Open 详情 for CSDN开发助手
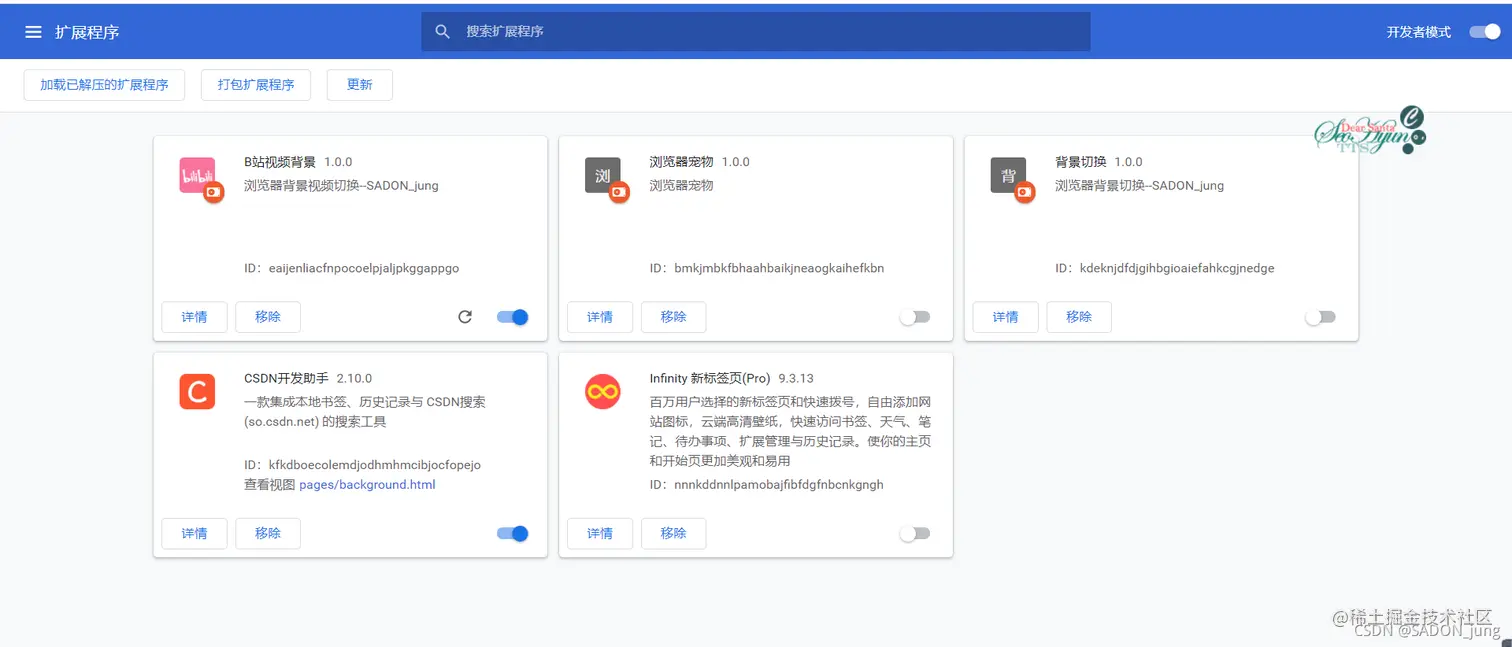 tap(194, 533)
